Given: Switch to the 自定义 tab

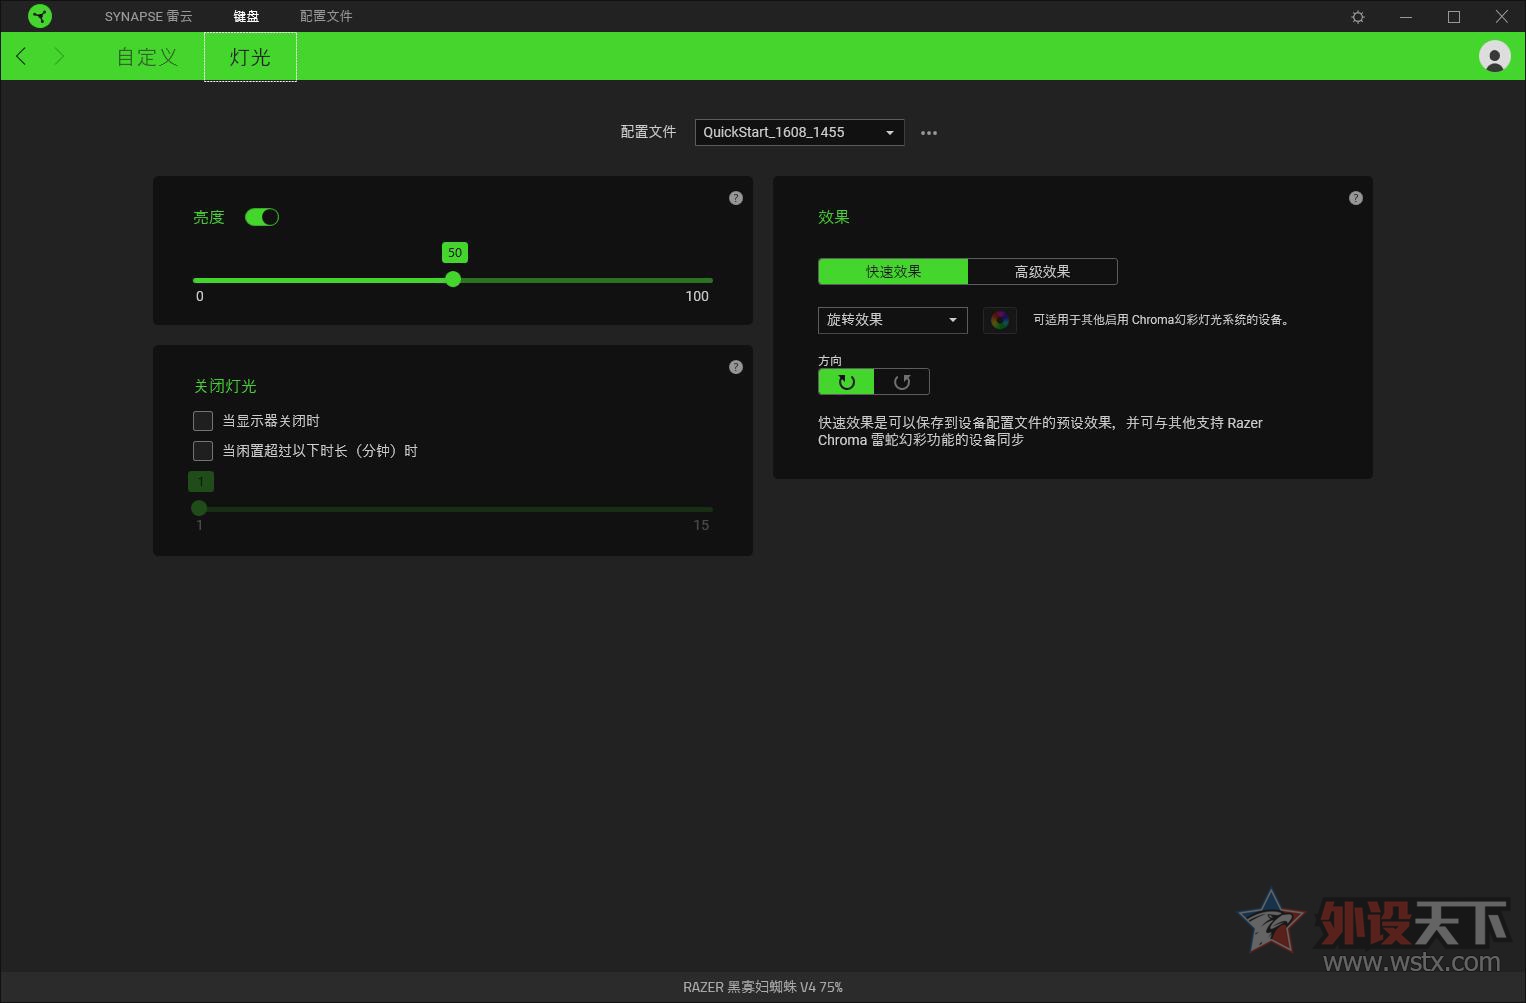Looking at the screenshot, I should point(148,57).
